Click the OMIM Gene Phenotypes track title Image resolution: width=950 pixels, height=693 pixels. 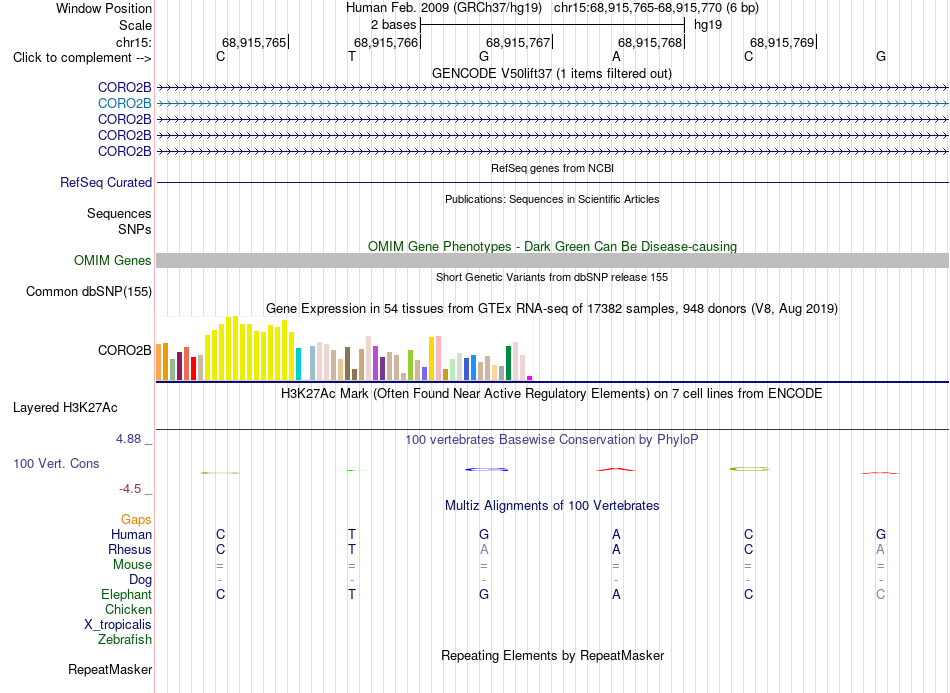(x=552, y=247)
